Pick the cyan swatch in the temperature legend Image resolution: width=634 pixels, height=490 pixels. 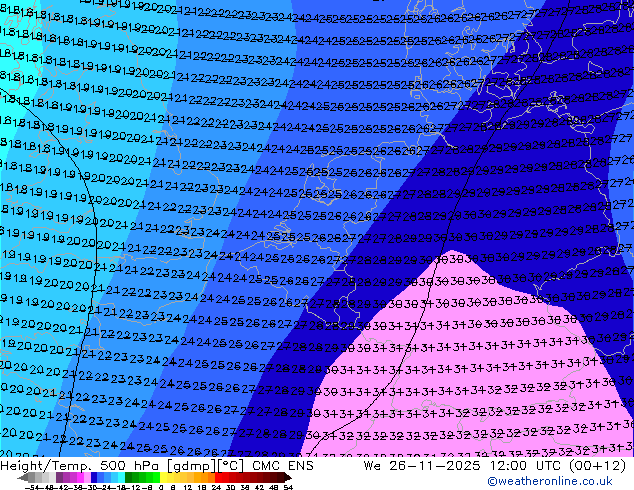coord(121,477)
